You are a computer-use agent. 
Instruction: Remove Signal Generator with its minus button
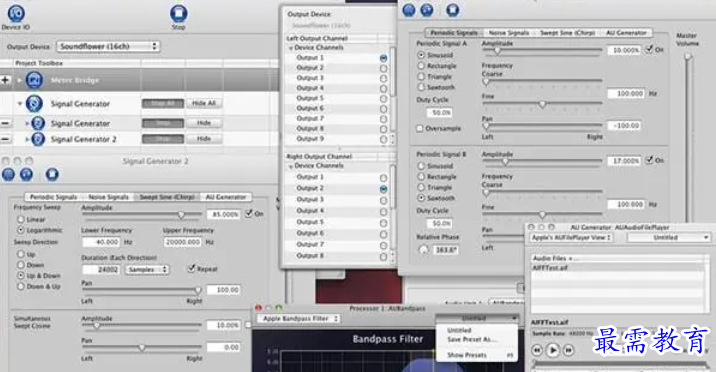(x=5, y=123)
